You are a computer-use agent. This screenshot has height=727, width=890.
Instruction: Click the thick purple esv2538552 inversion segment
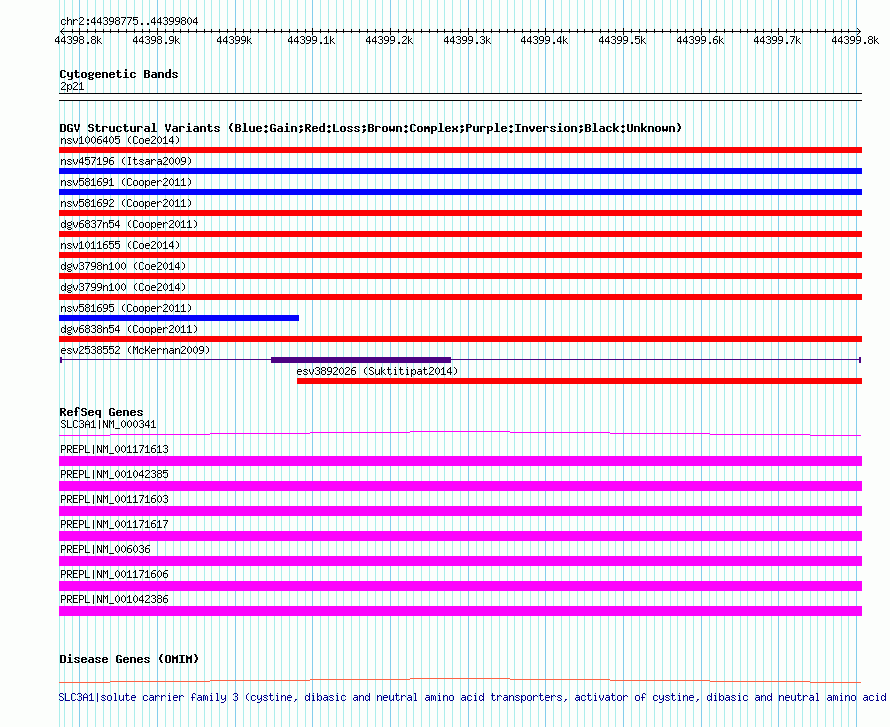coord(361,360)
